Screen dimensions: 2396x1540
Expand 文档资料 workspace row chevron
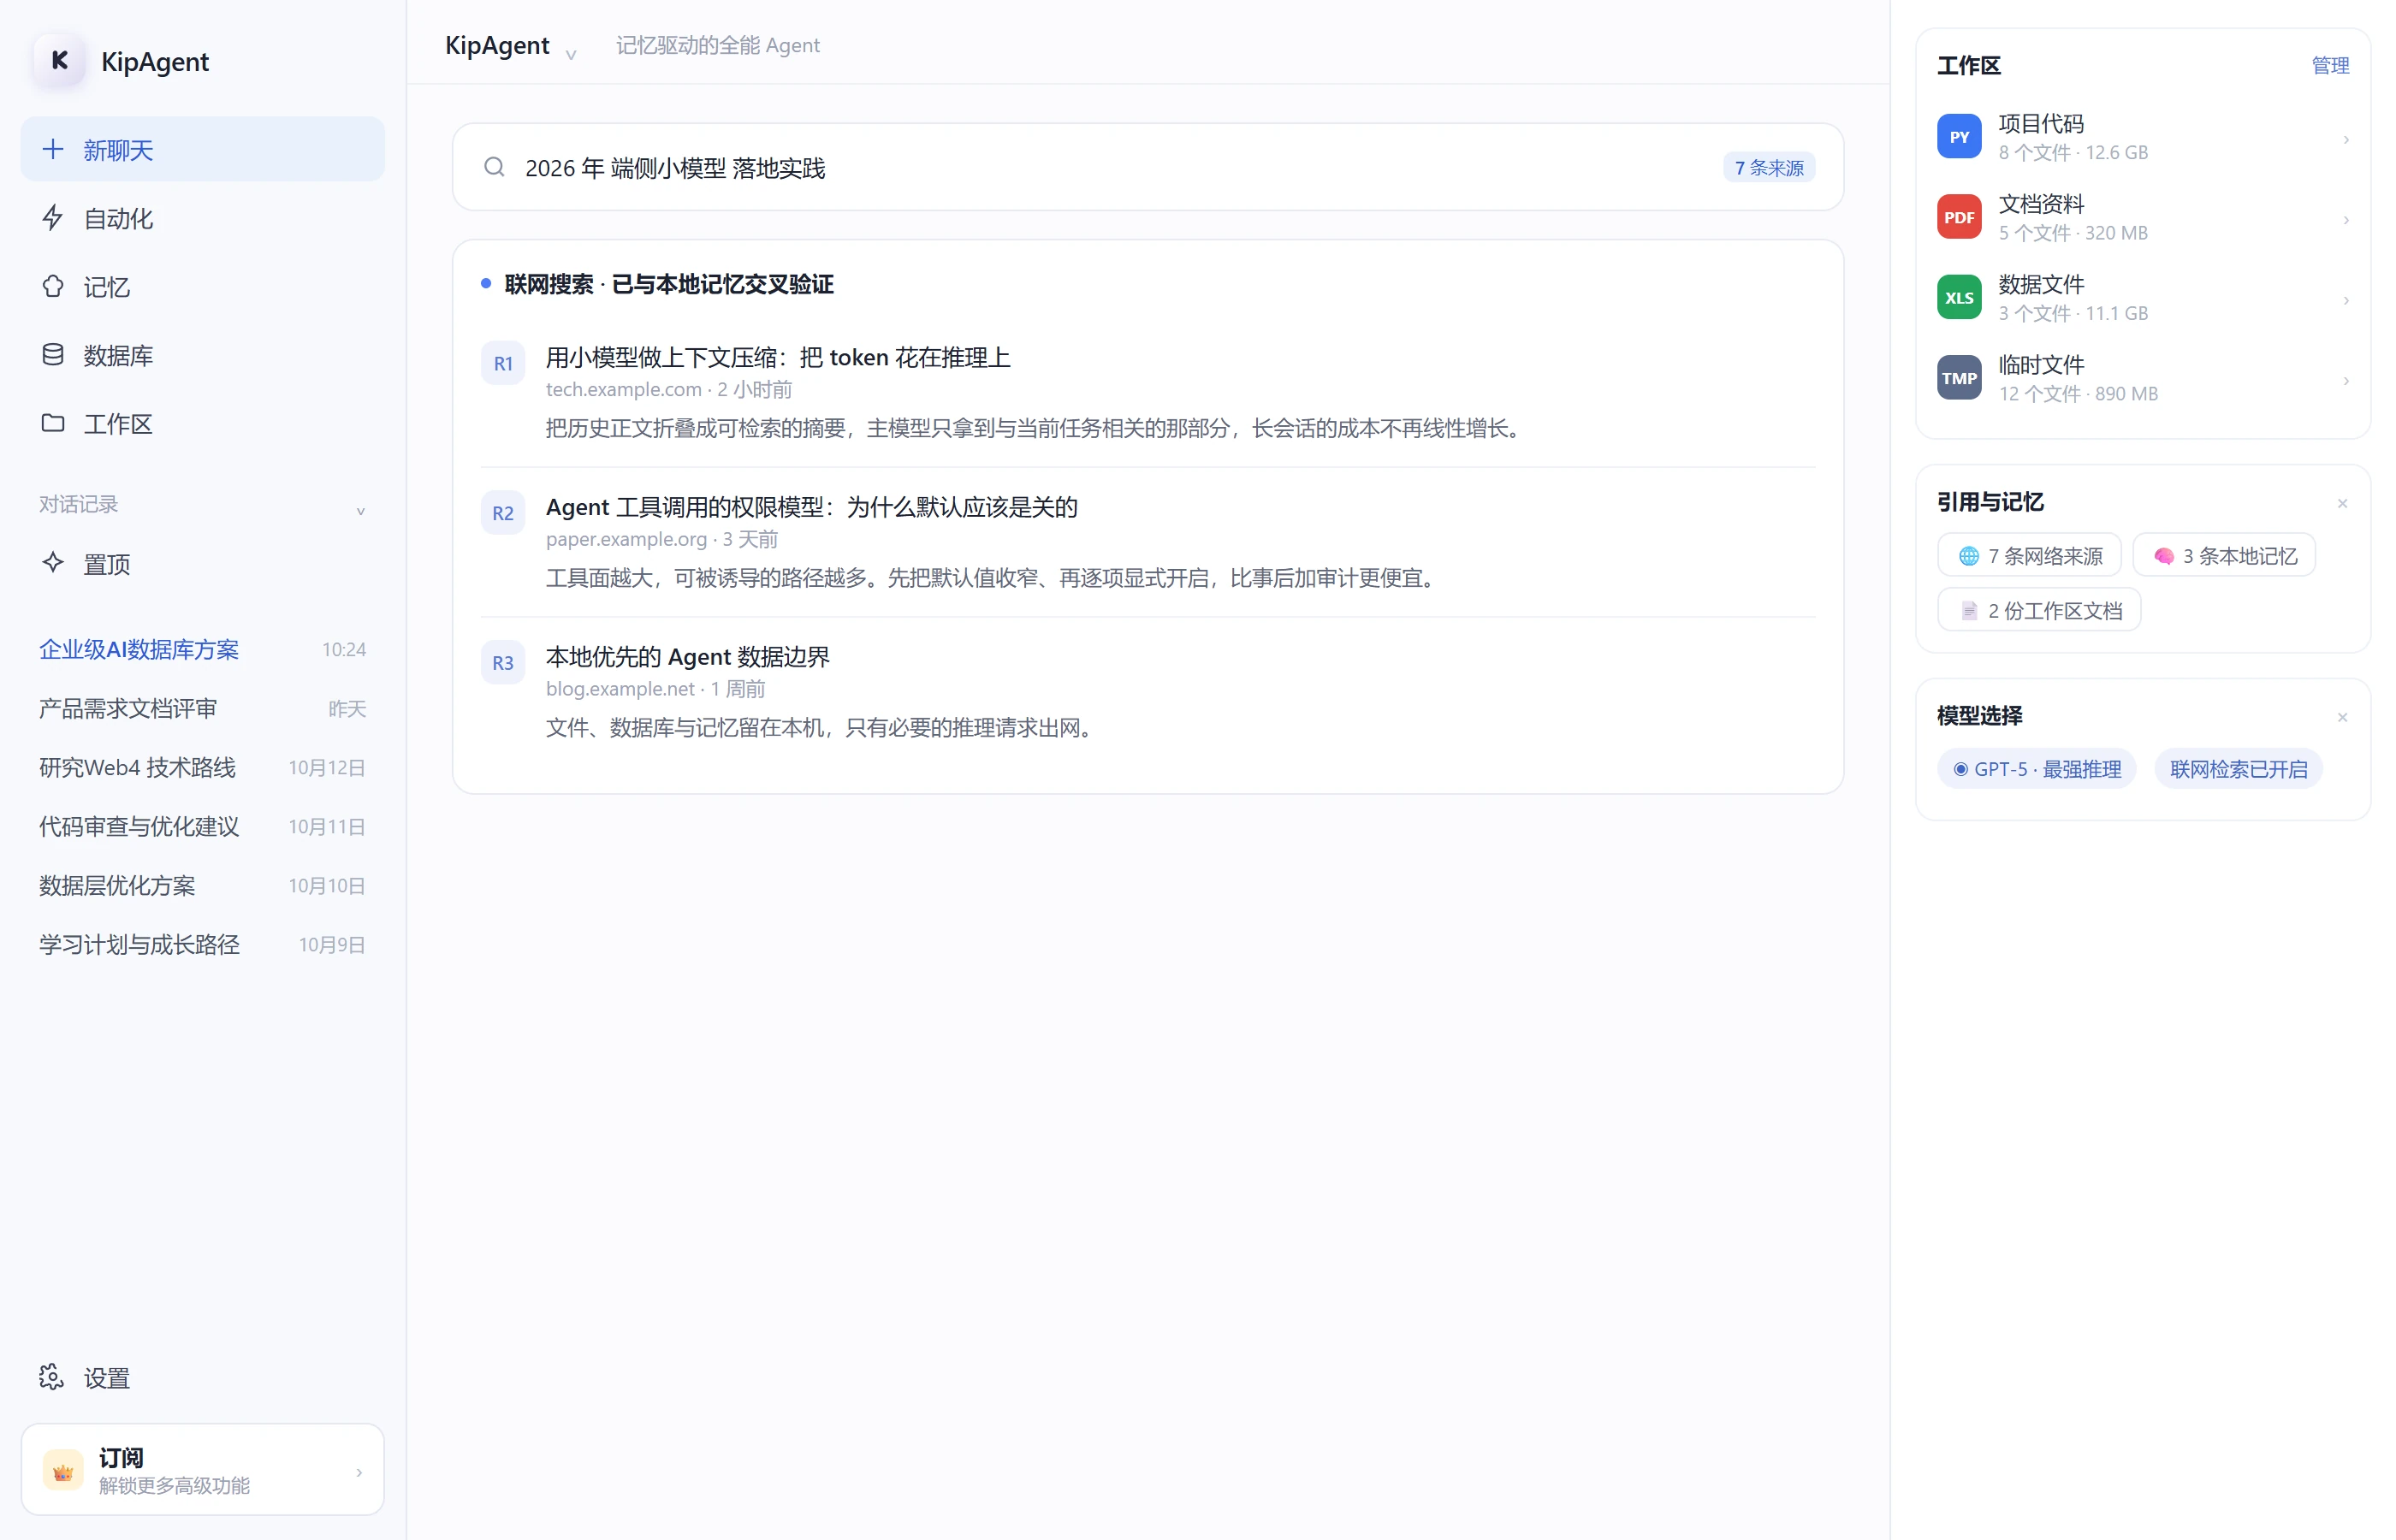click(2345, 219)
